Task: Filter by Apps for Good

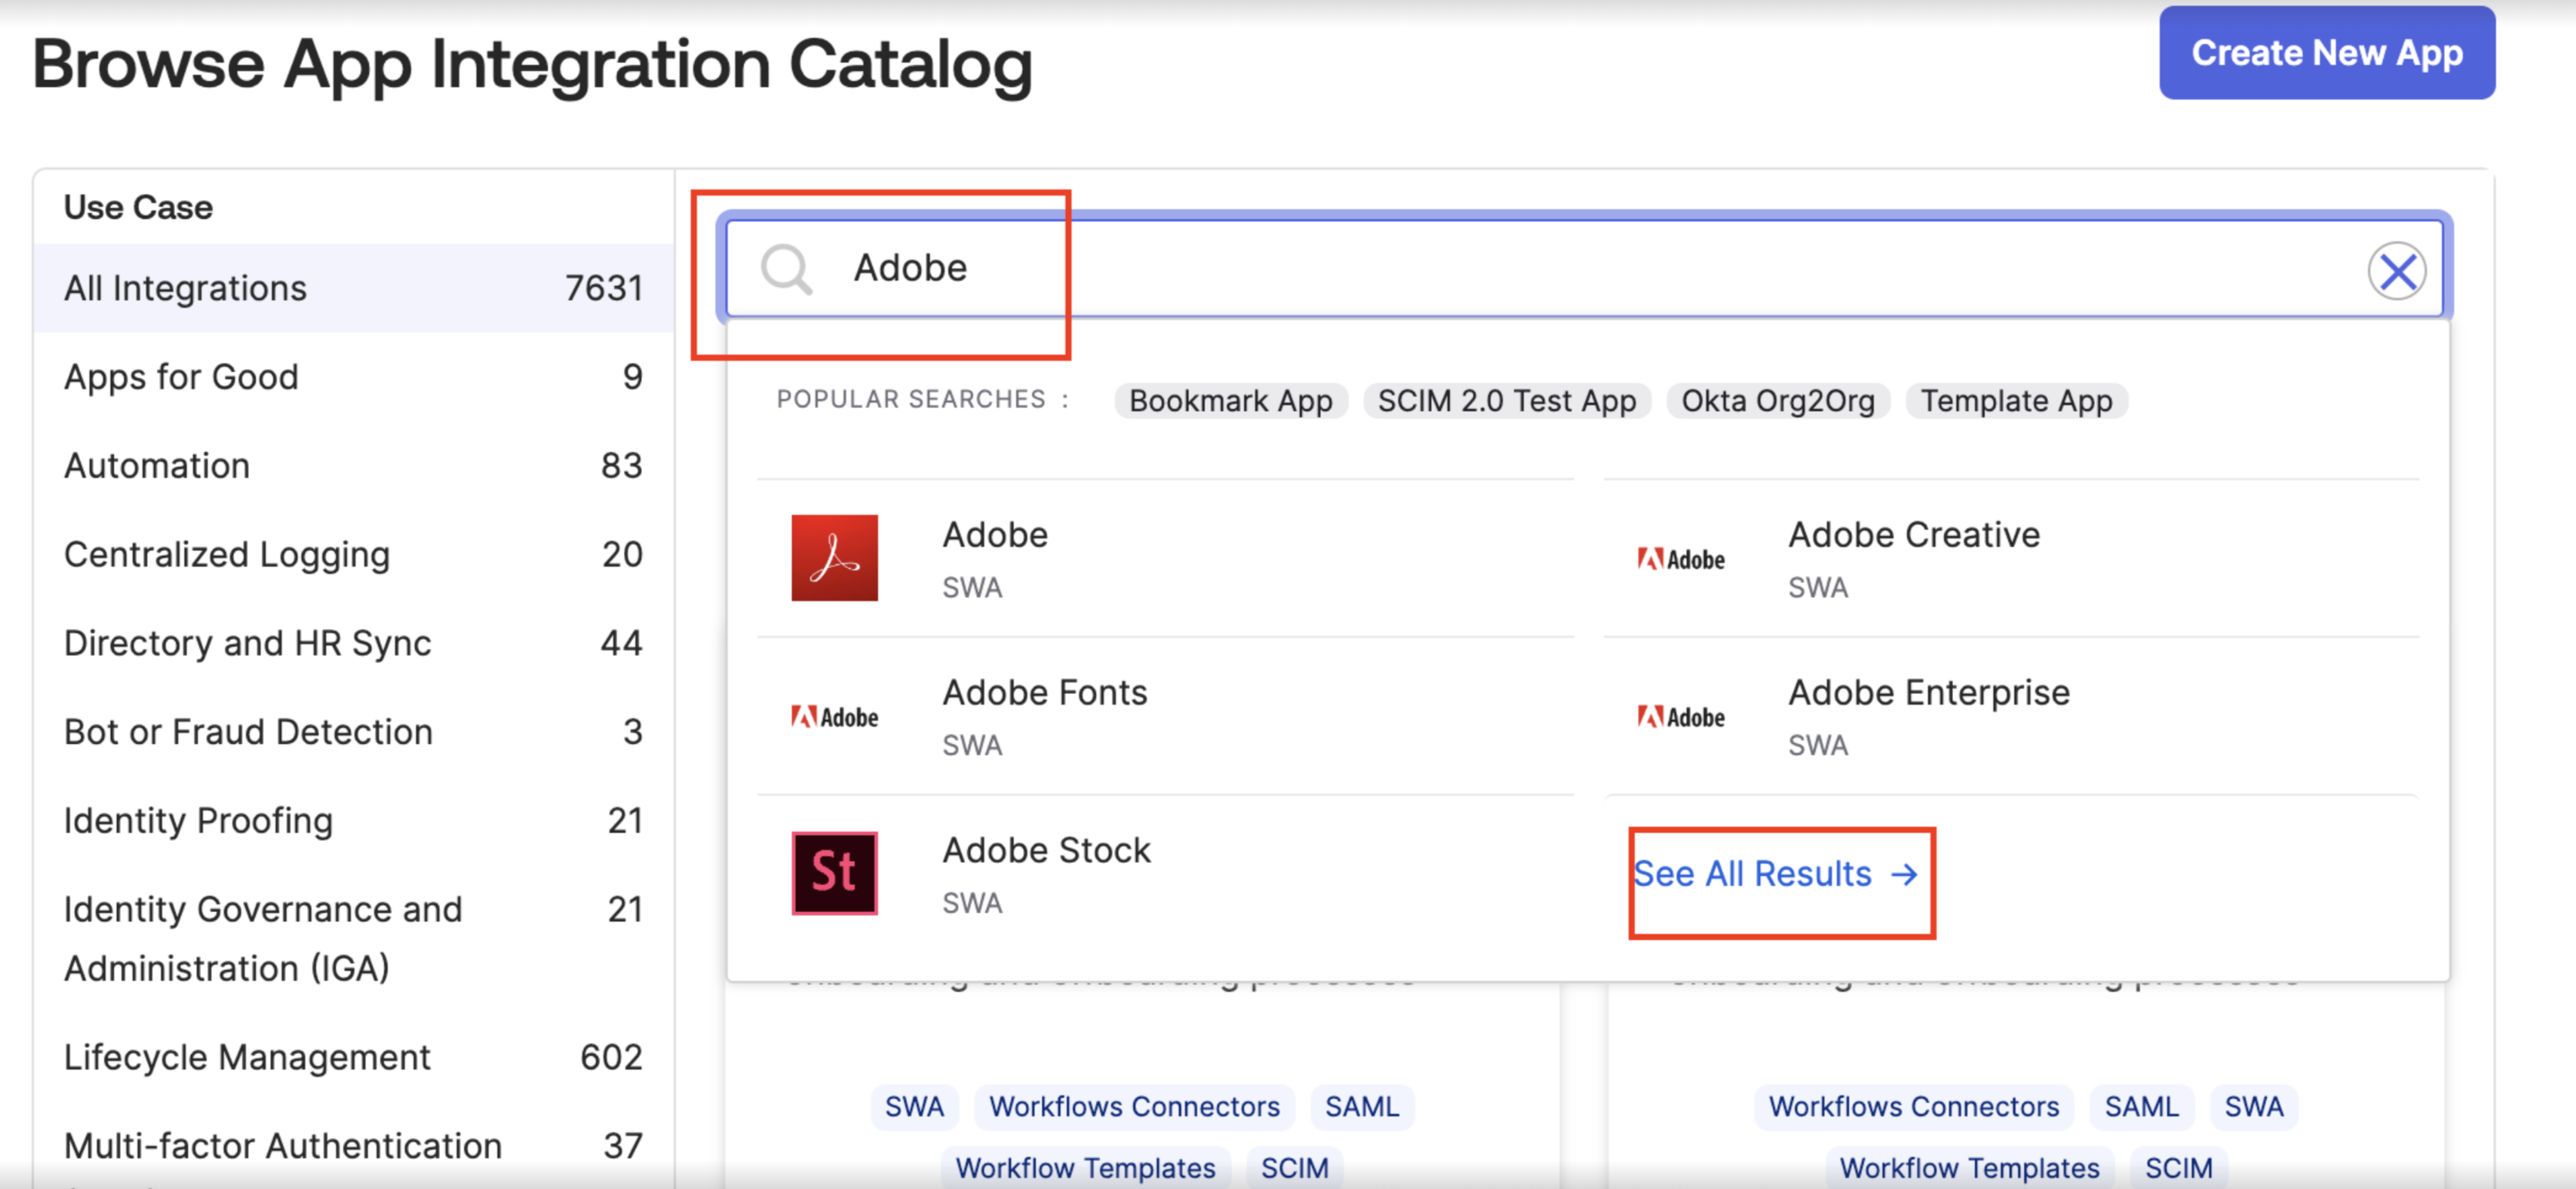Action: [x=353, y=377]
